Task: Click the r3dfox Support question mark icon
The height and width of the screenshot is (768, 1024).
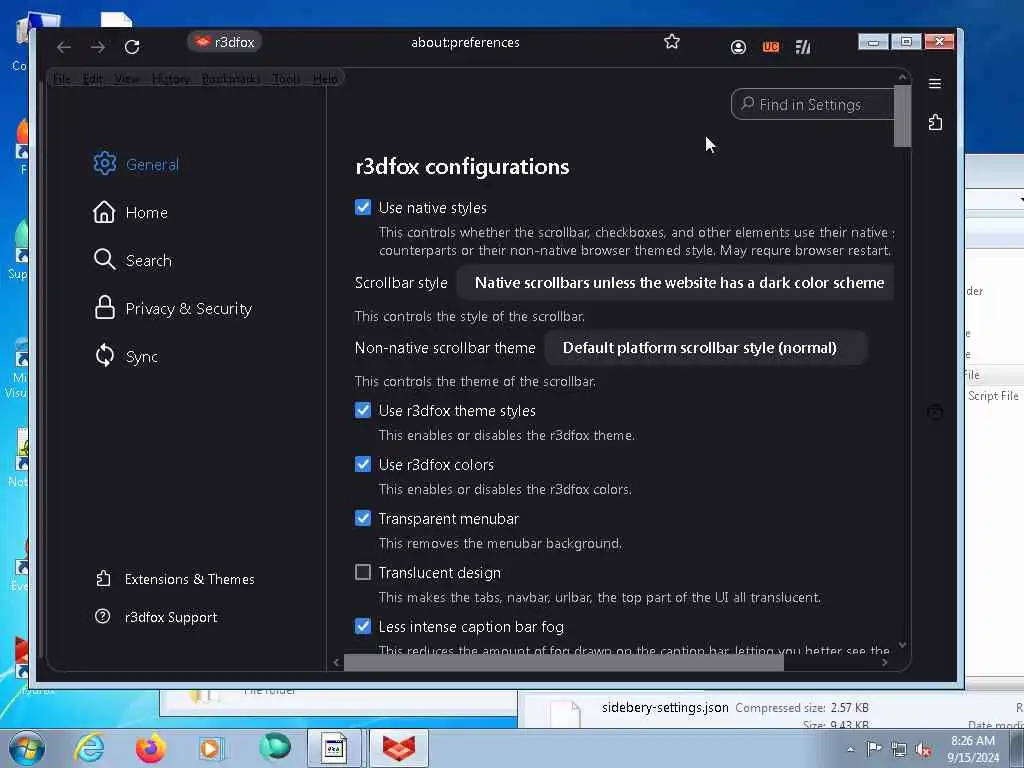Action: 103,616
